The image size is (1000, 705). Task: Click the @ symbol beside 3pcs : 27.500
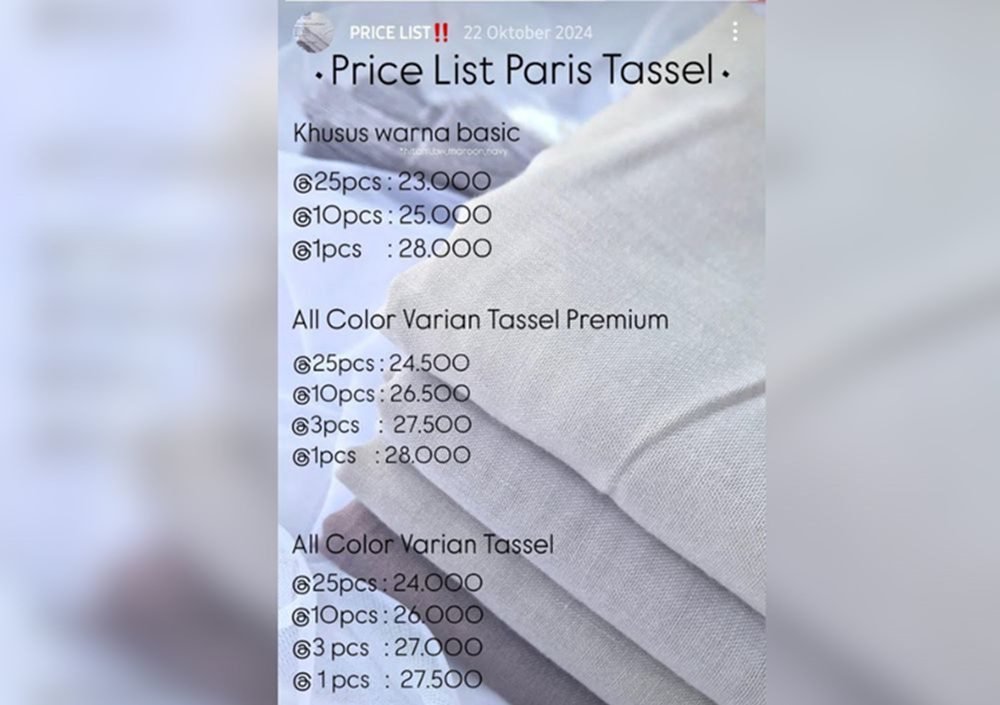pyautogui.click(x=302, y=425)
